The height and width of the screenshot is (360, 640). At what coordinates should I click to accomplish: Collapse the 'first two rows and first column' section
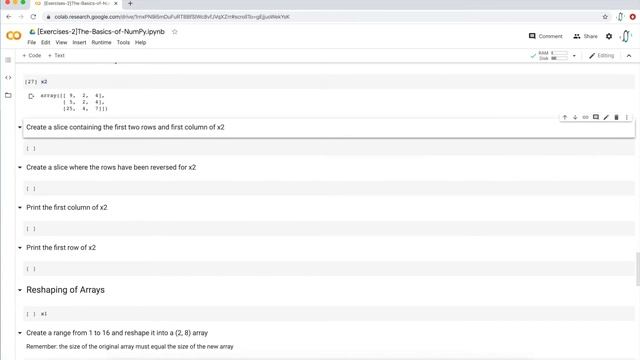tap(20, 127)
